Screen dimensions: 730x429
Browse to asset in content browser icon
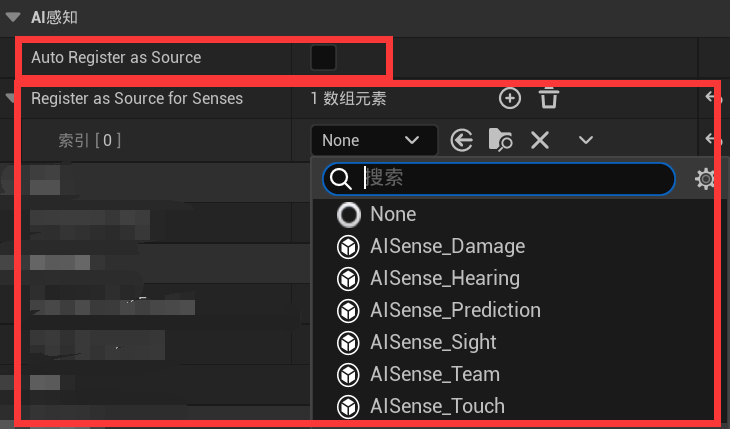(500, 140)
